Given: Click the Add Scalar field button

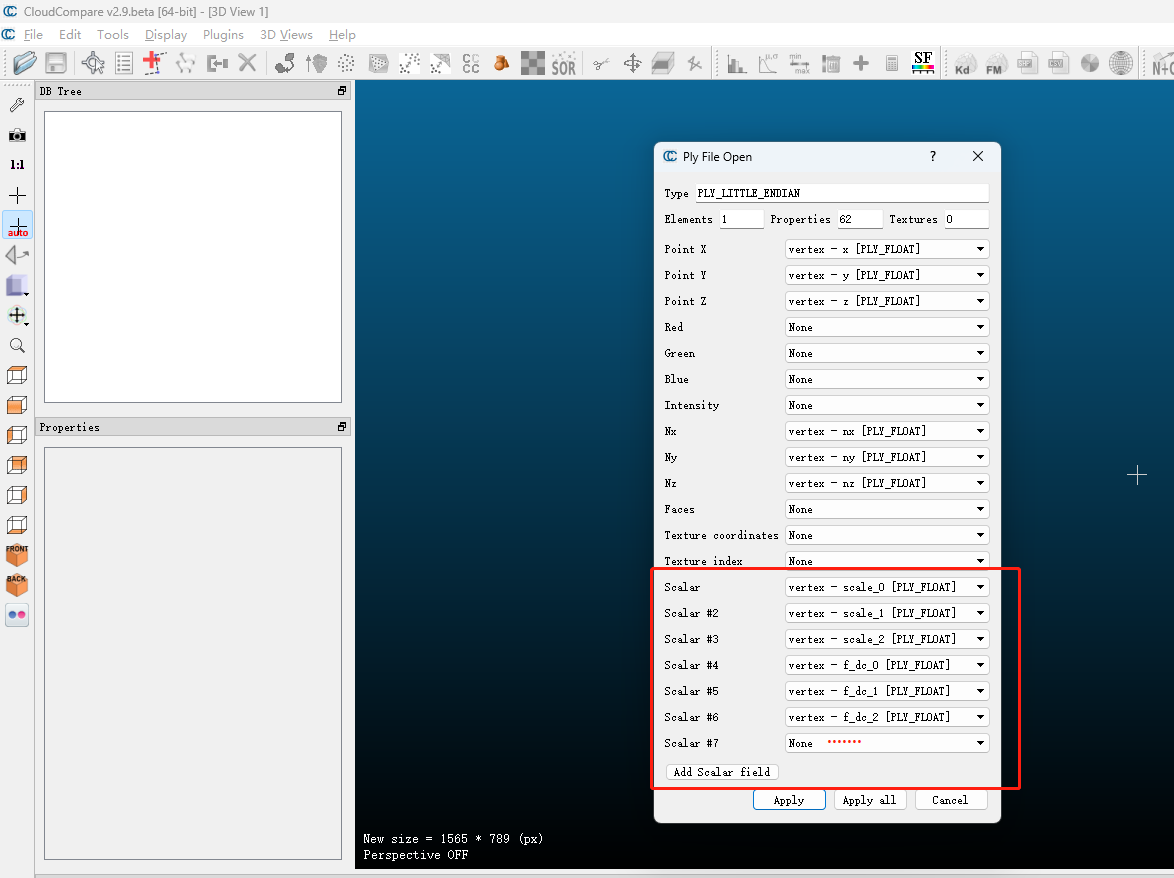Looking at the screenshot, I should coord(722,772).
